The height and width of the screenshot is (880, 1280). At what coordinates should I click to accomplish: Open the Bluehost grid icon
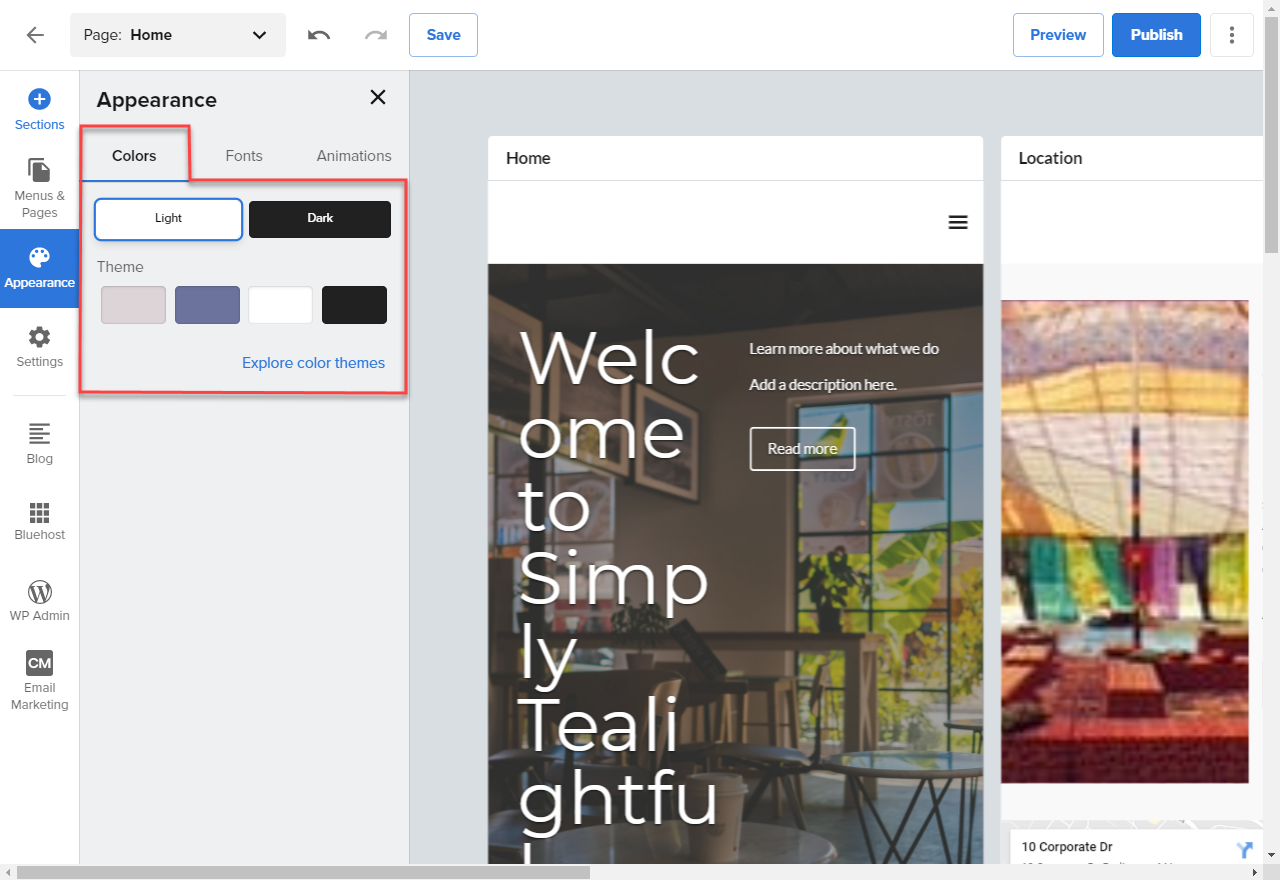(x=39, y=513)
